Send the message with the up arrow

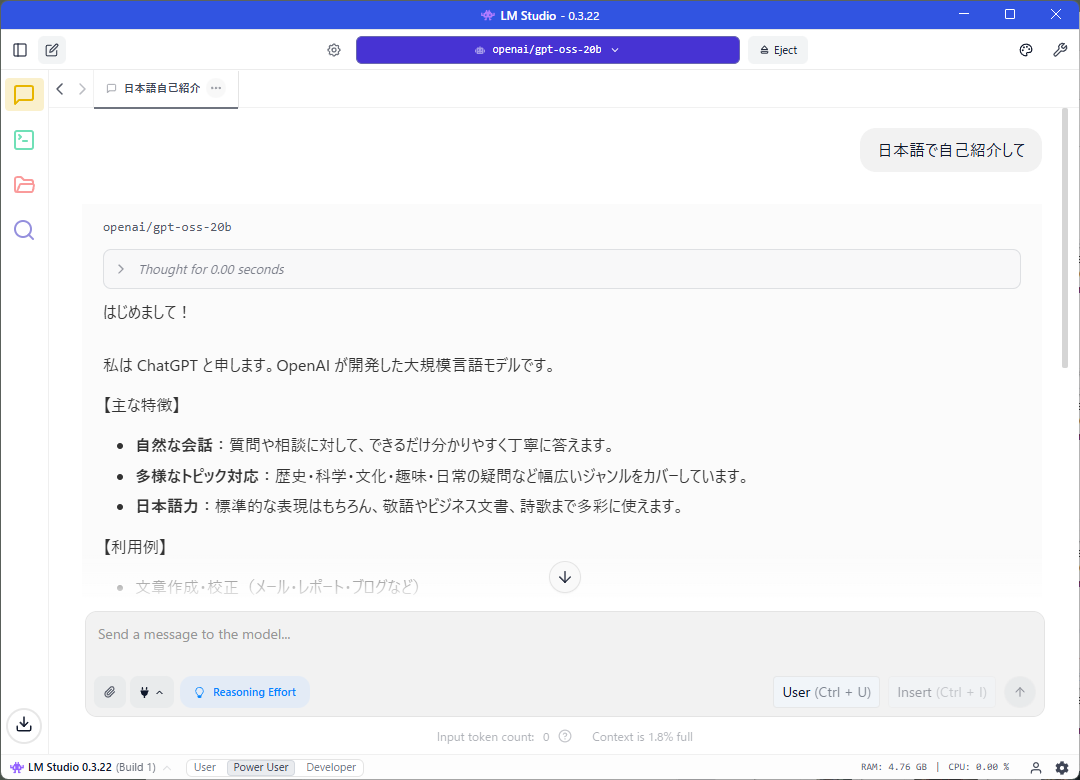(1020, 692)
